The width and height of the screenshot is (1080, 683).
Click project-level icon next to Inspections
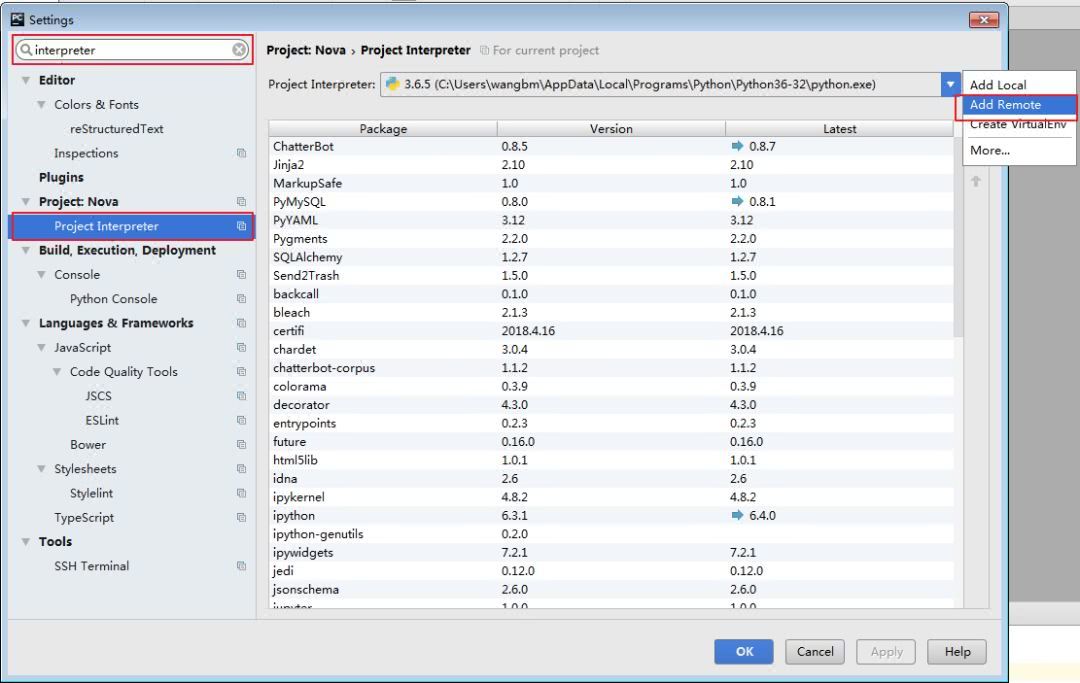click(241, 153)
